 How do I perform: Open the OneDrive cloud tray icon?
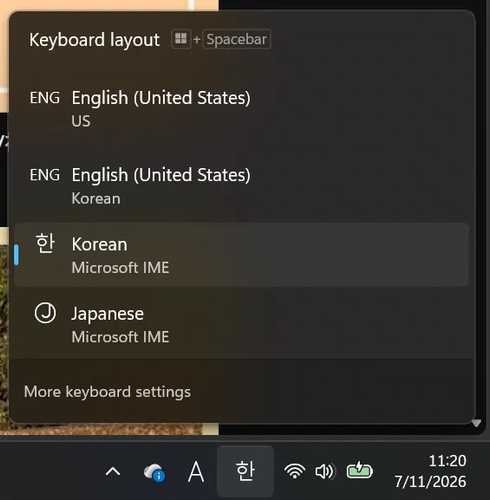pyautogui.click(x=154, y=472)
